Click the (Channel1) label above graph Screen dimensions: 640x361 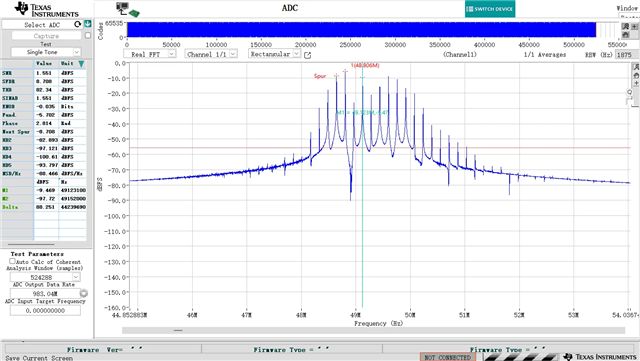click(460, 54)
